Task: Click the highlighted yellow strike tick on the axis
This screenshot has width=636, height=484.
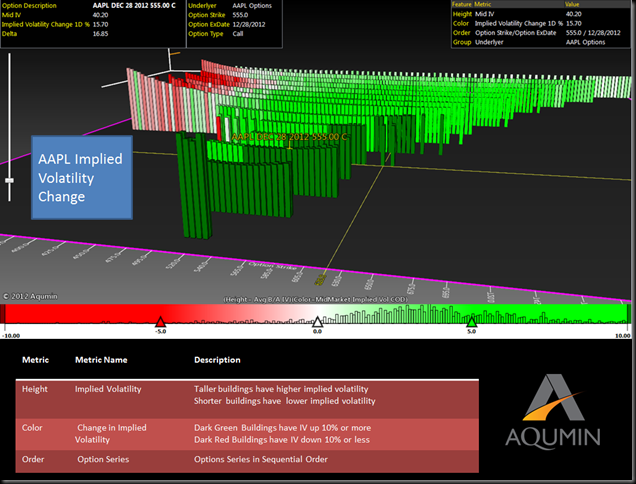Action: pos(321,279)
